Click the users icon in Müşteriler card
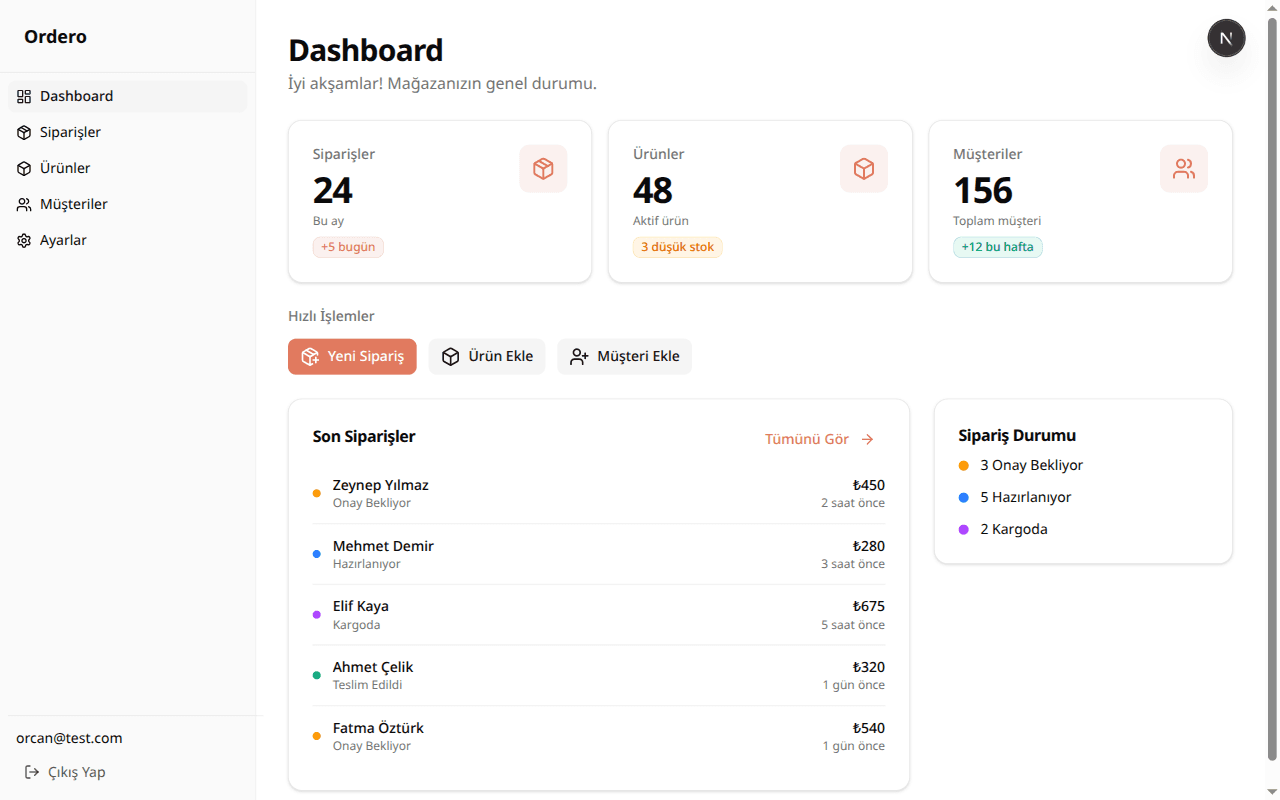The image size is (1280, 800). (x=1183, y=169)
